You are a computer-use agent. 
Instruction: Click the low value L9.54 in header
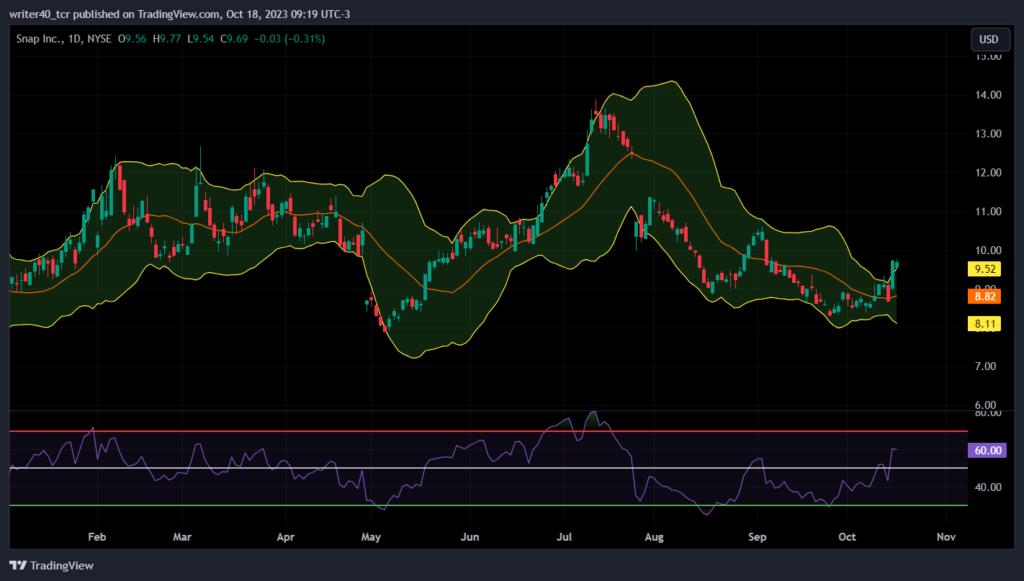click(200, 39)
